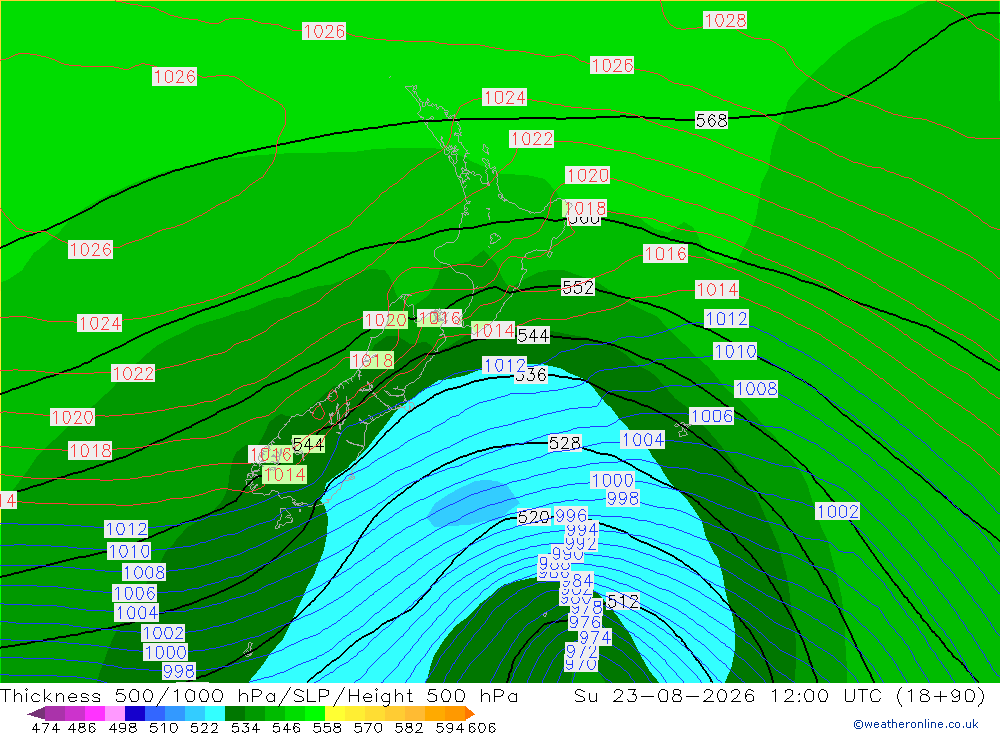This screenshot has height=733, width=1000.
Task: Select the bright magenta legend swatch
Action: pos(95,713)
